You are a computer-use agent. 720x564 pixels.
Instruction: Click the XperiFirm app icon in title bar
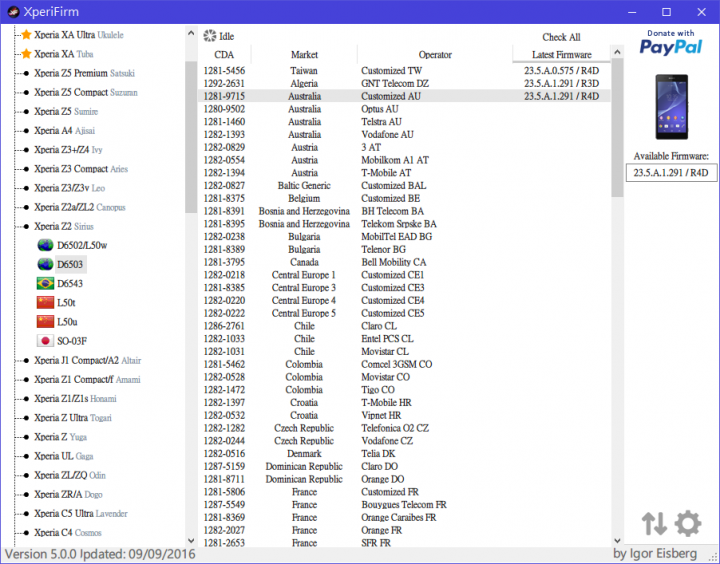click(x=13, y=11)
